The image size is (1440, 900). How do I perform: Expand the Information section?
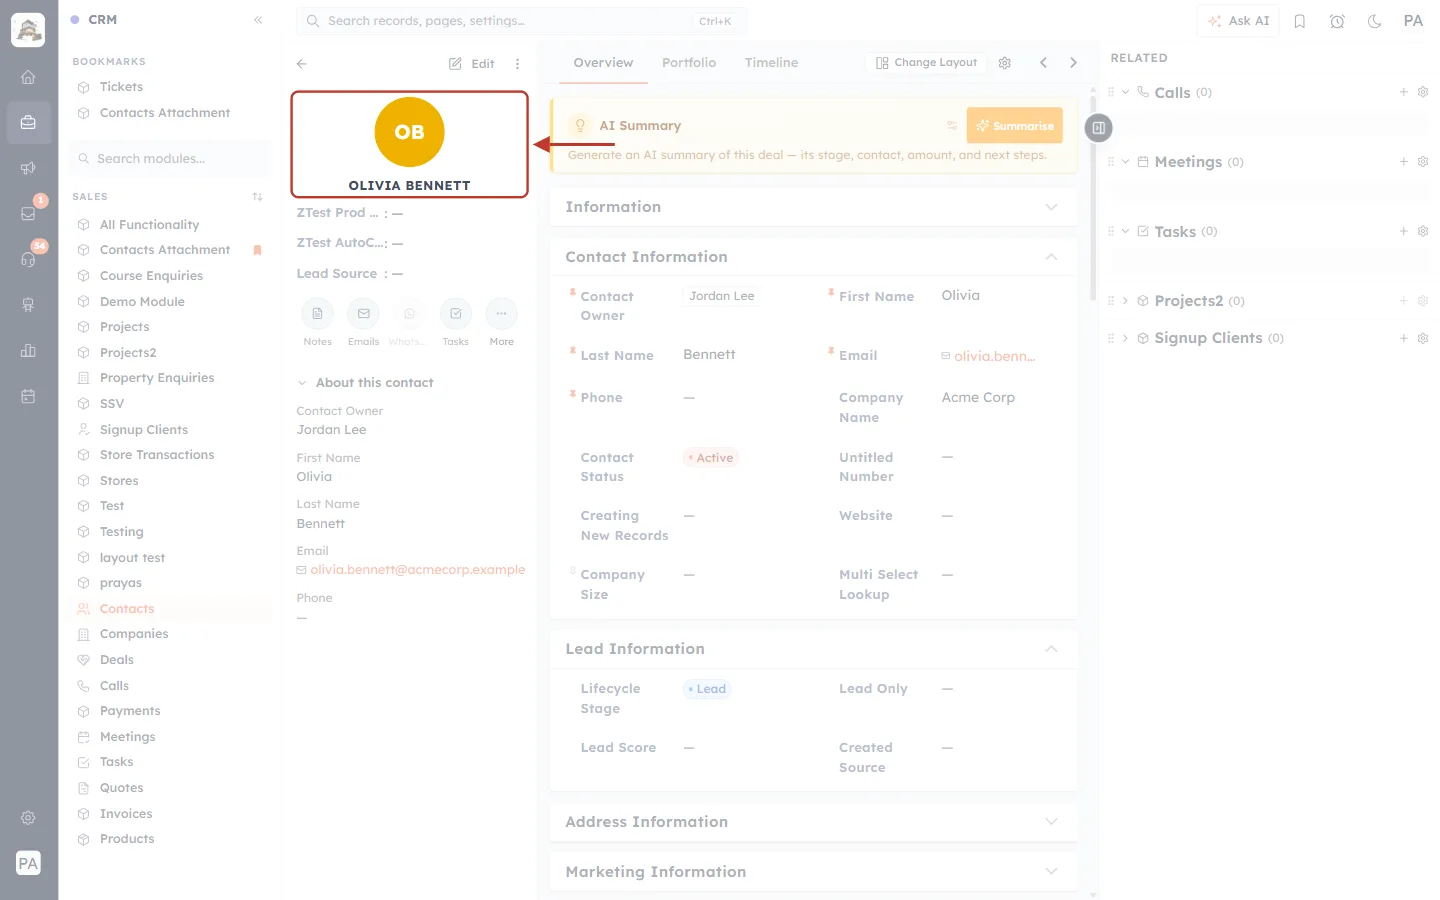pos(1051,207)
